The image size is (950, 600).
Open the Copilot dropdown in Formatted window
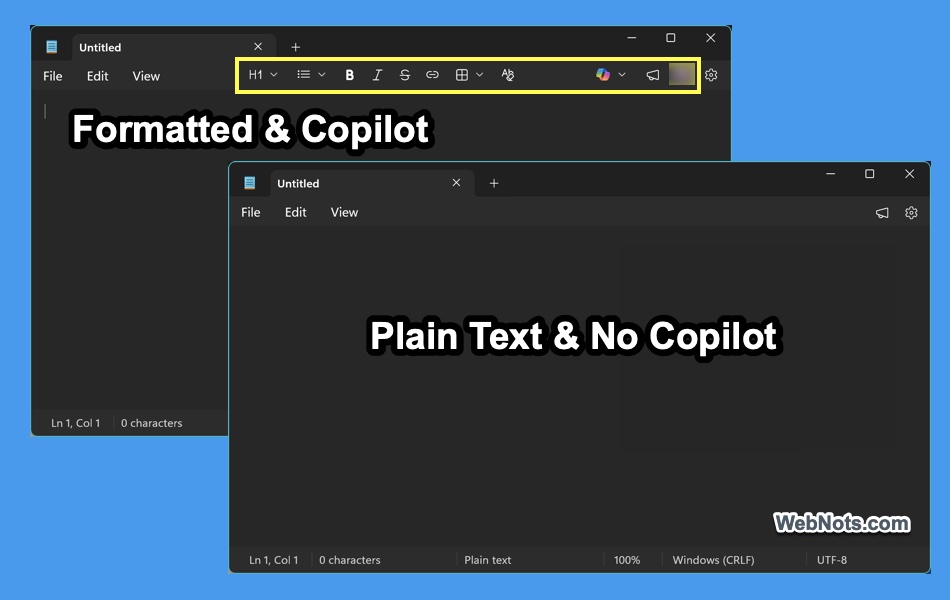(610, 75)
